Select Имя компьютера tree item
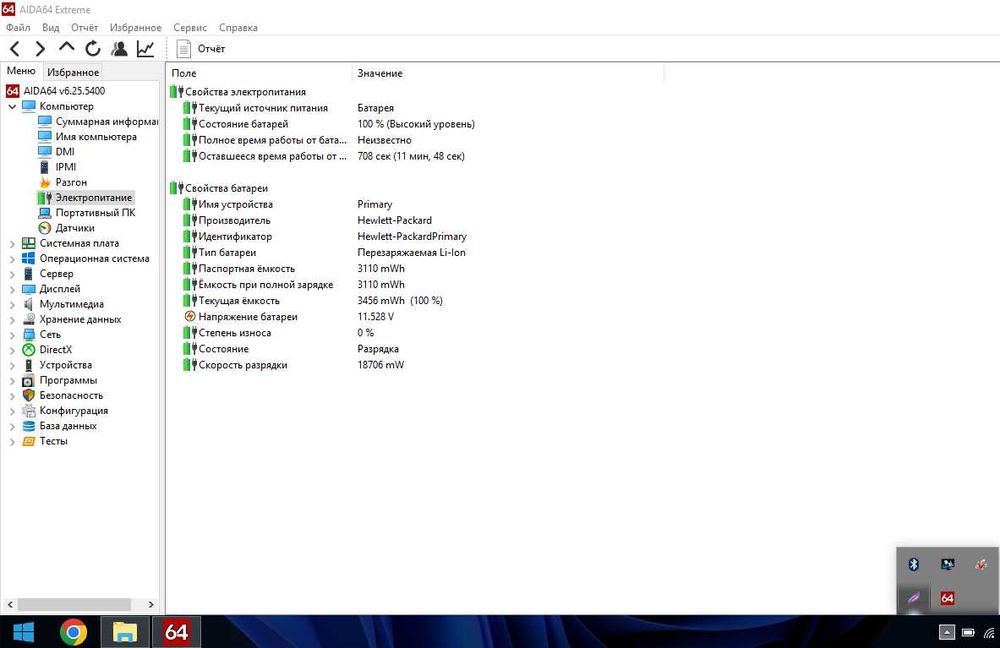1000x648 pixels. 87,136
